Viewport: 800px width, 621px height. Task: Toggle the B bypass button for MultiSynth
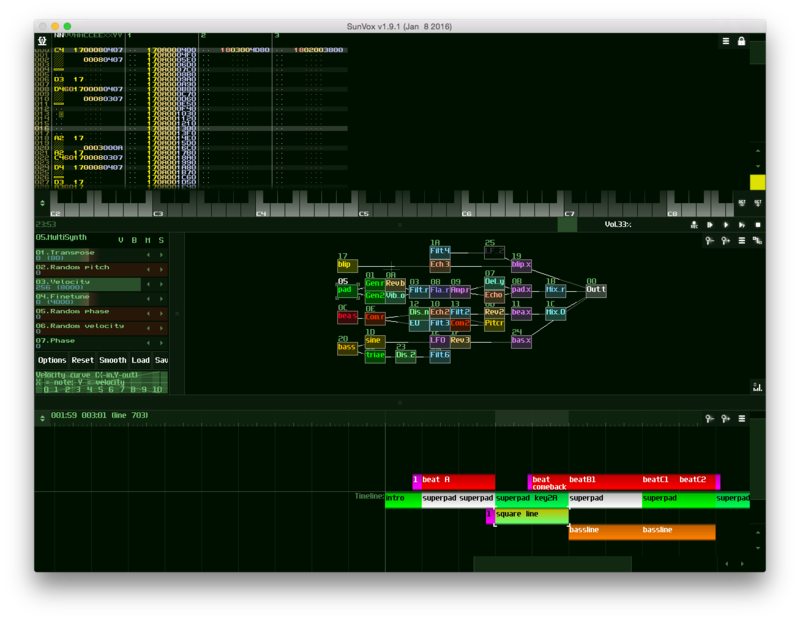click(x=134, y=240)
